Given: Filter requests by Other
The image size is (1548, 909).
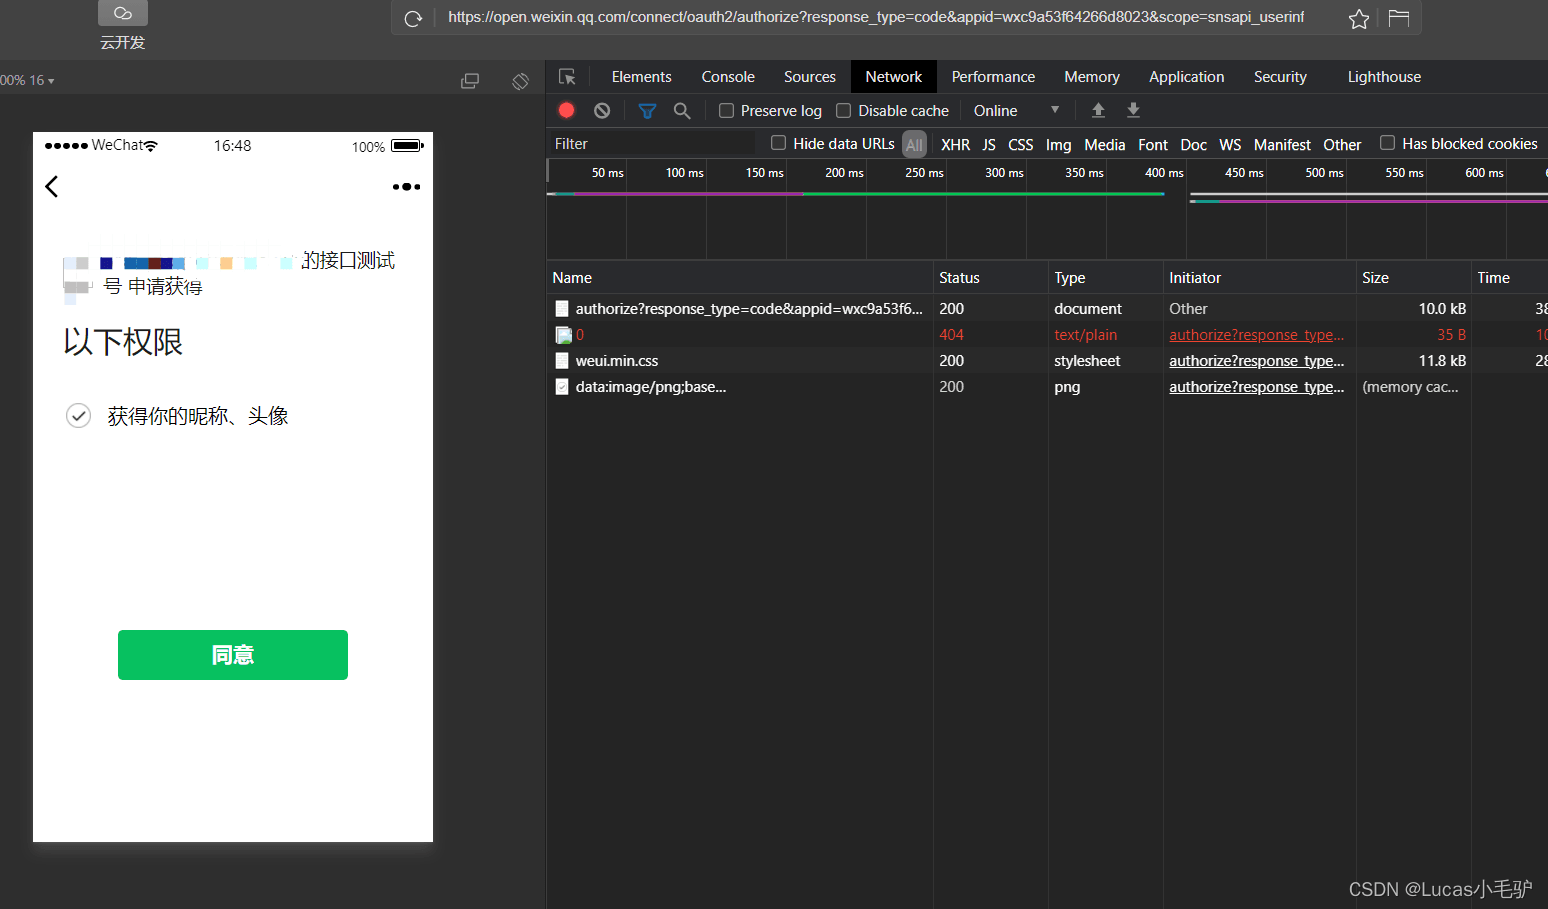Looking at the screenshot, I should 1342,145.
